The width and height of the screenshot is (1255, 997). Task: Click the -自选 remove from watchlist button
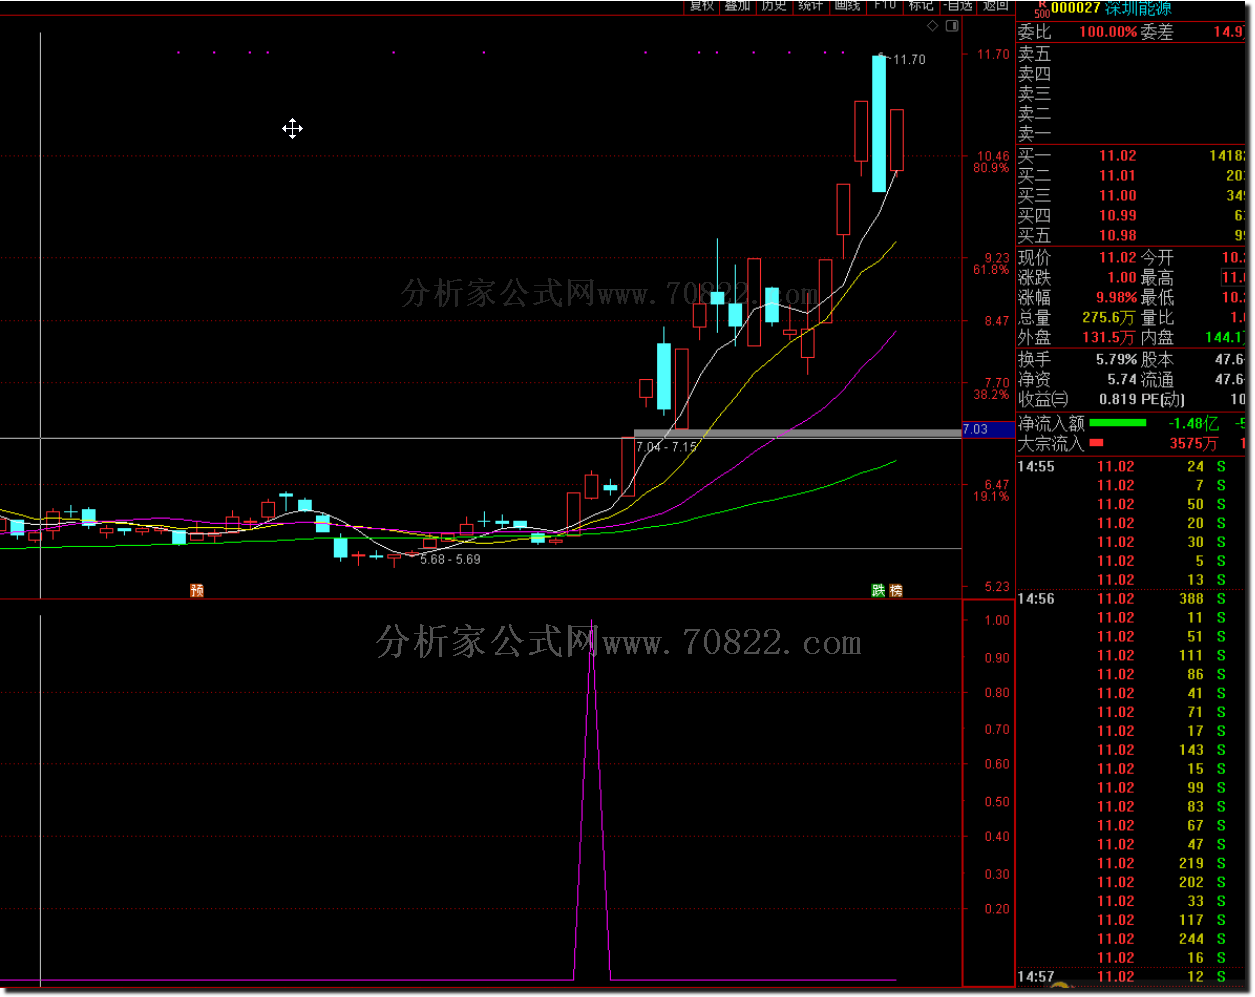[x=958, y=6]
